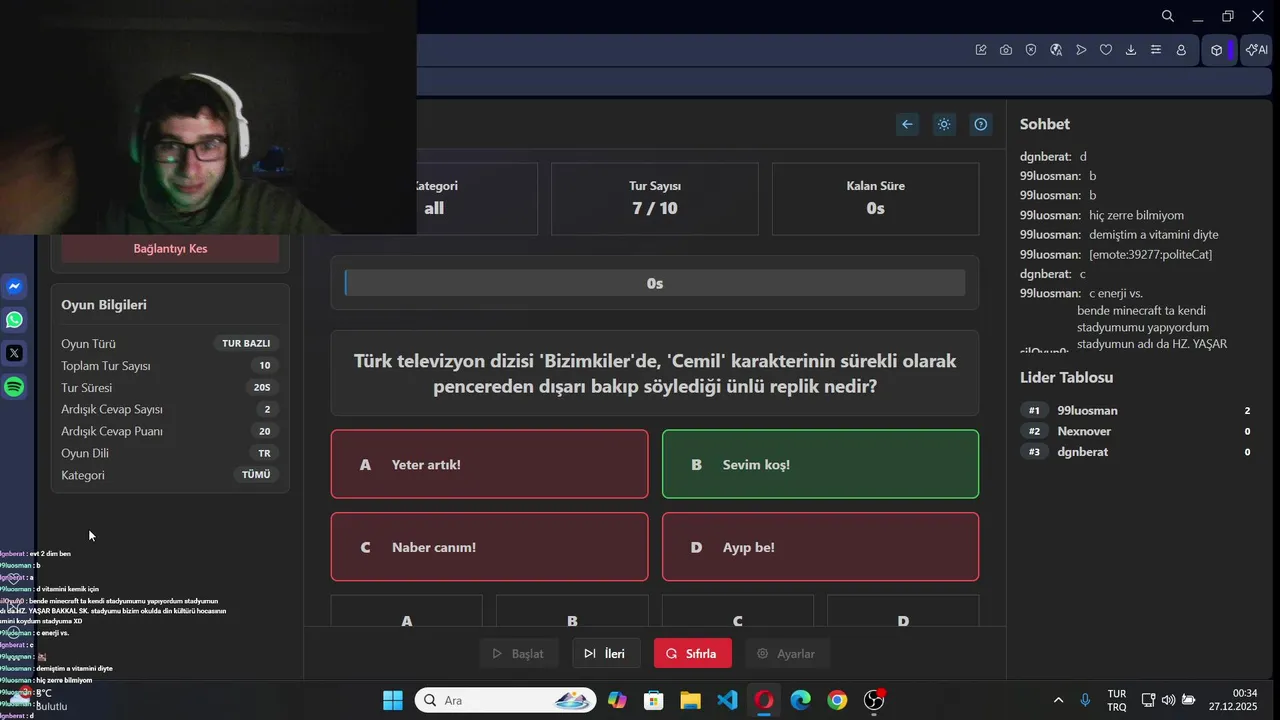Open the ad blocker shield icon
1280x720 pixels.
click(1031, 50)
